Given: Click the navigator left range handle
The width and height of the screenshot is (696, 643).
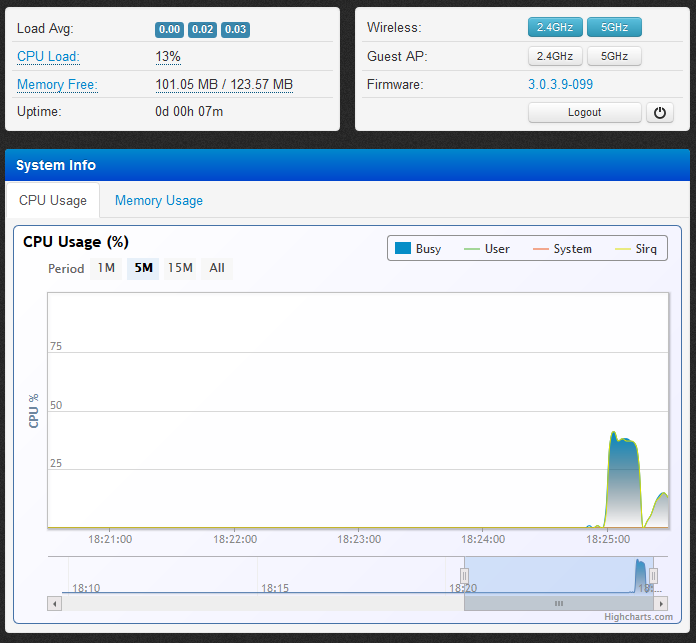Looking at the screenshot, I should pyautogui.click(x=464, y=575).
